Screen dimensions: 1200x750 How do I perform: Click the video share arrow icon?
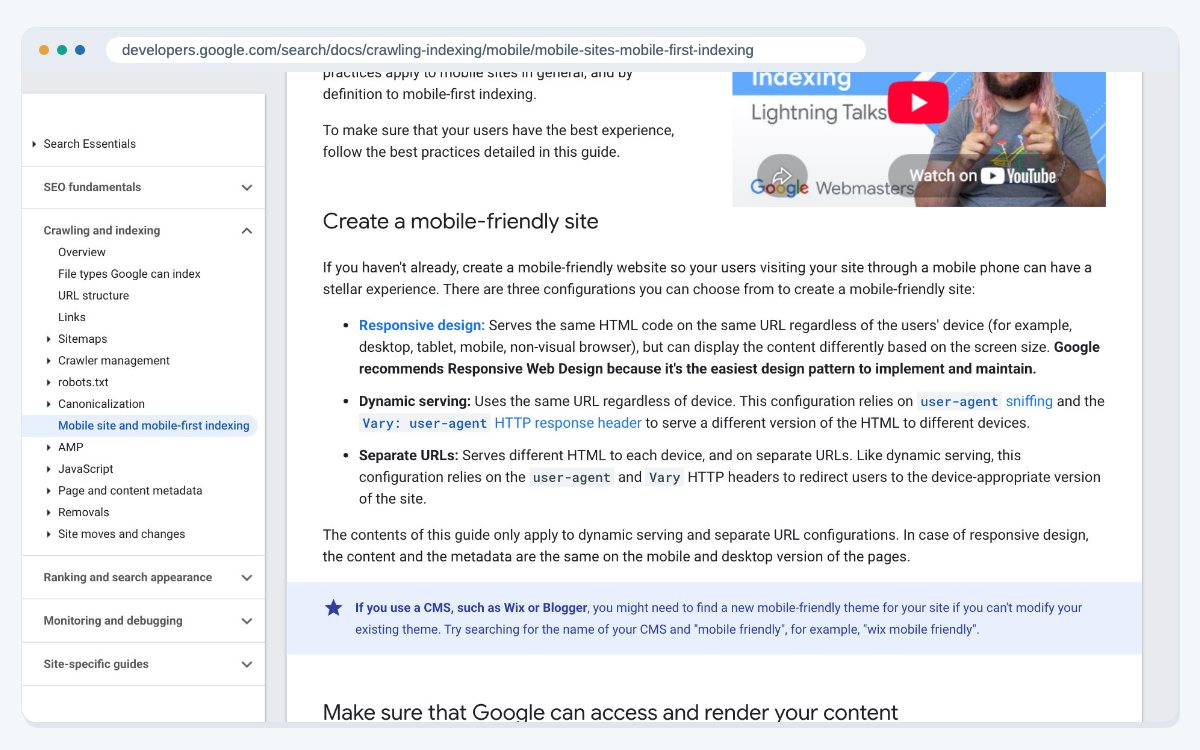(781, 175)
